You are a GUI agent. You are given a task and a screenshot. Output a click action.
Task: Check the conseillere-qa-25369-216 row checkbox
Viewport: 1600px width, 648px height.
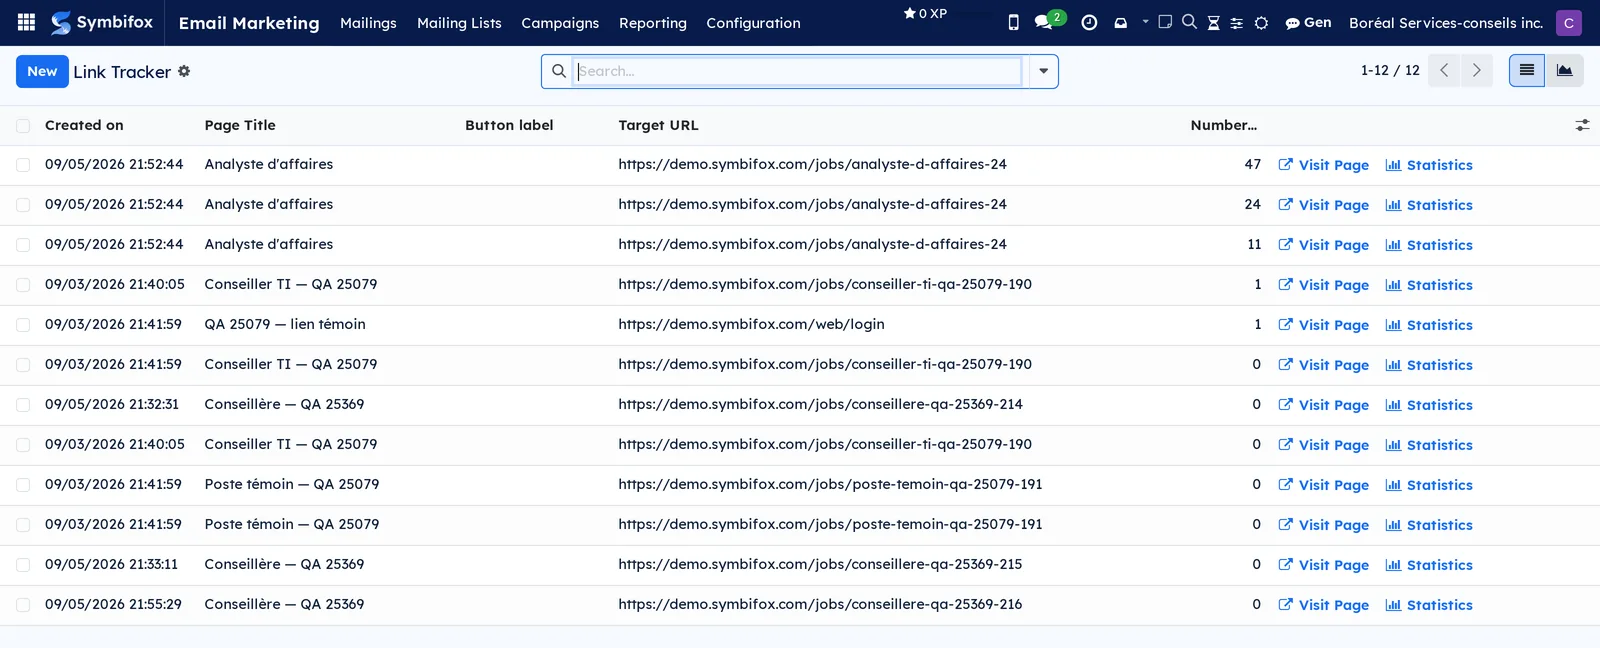23,605
